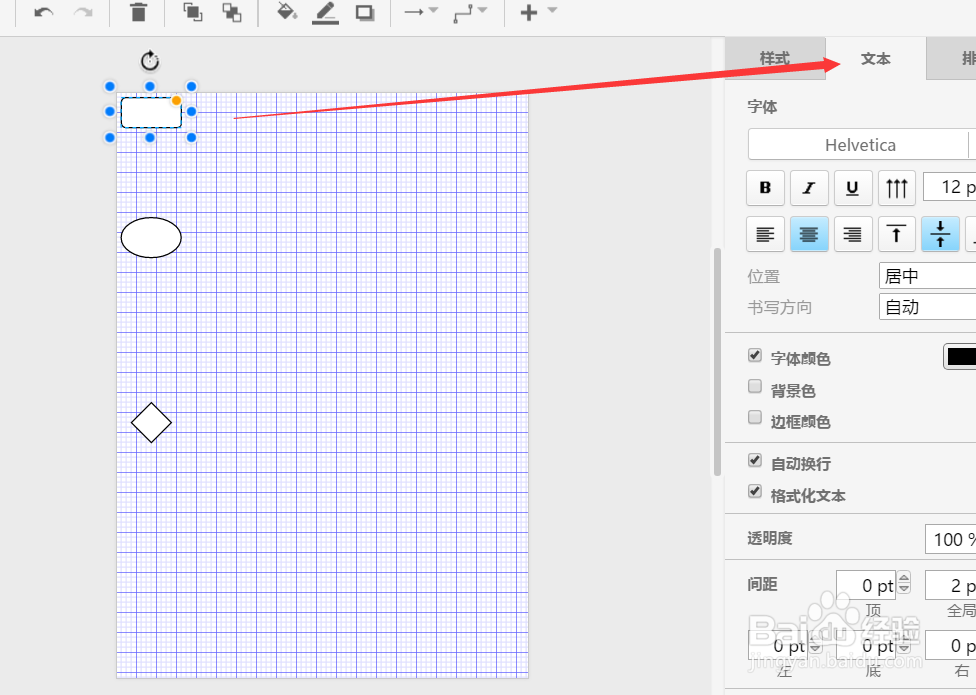
Task: Align text left
Action: (x=765, y=234)
